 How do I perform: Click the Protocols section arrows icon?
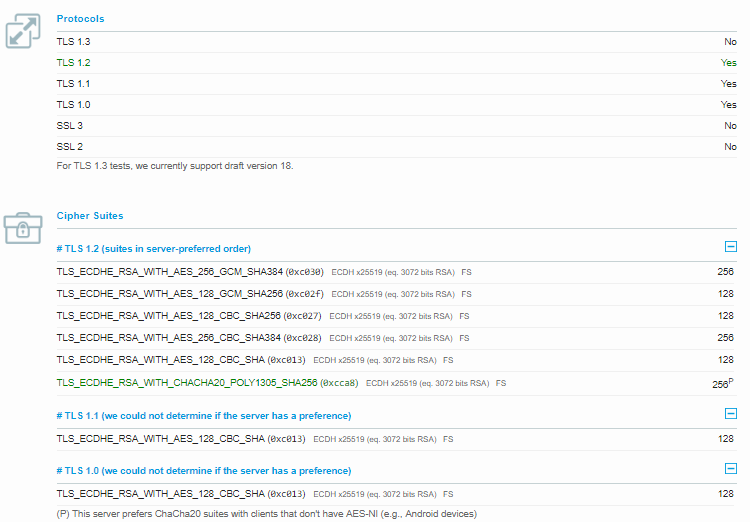coord(23,31)
